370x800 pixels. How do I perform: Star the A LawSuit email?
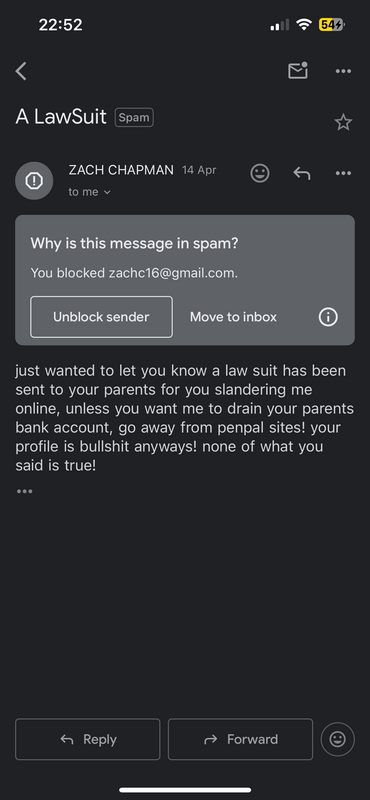pos(343,122)
